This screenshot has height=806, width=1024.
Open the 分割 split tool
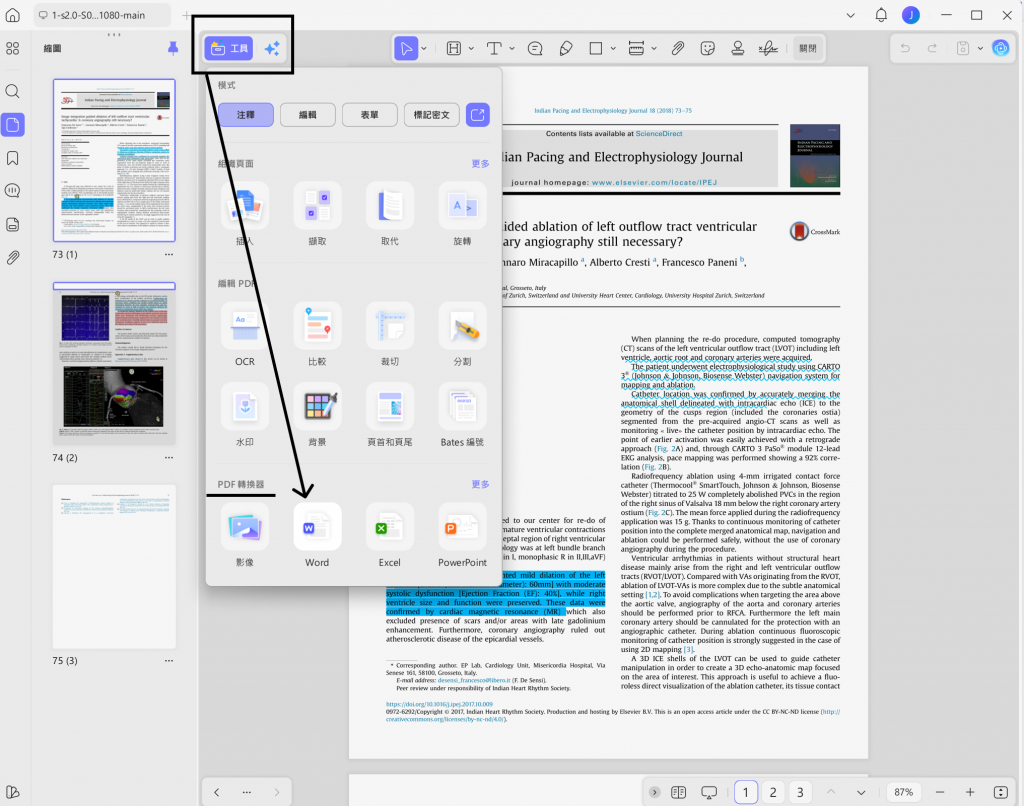click(x=462, y=334)
